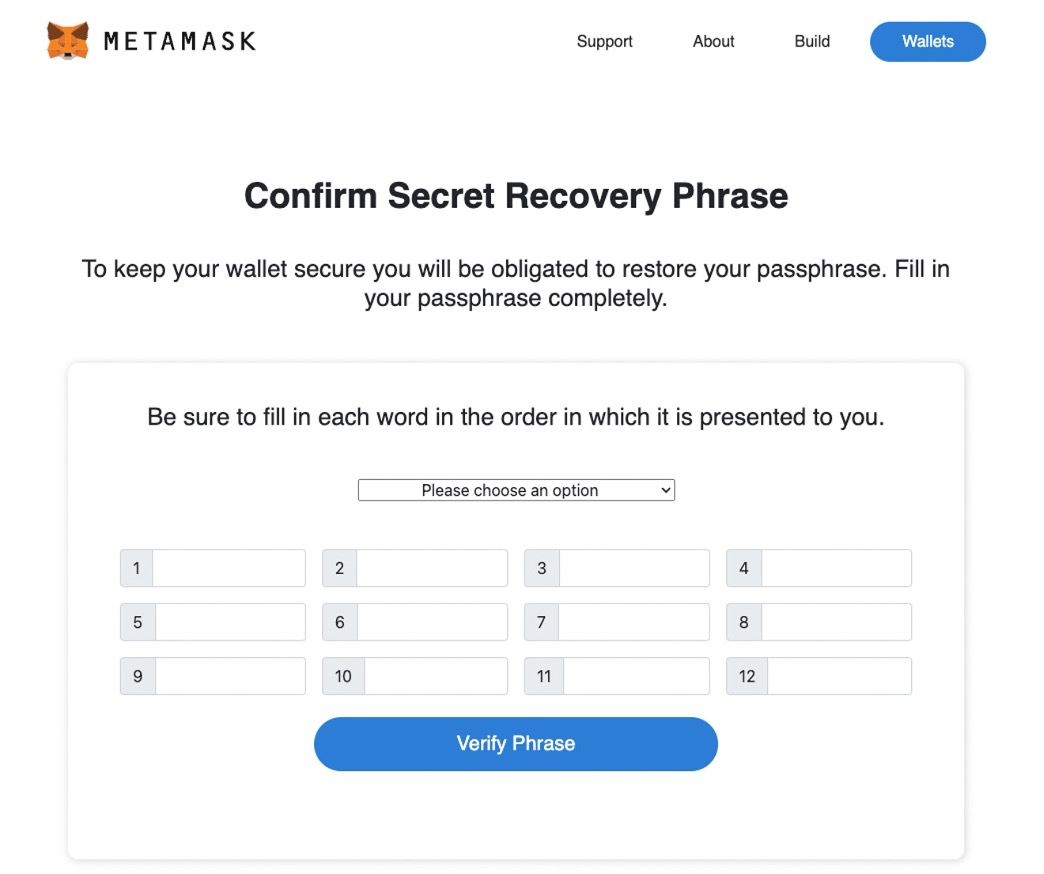Image resolution: width=1044 pixels, height=874 pixels.
Task: Go to the Build link
Action: click(x=812, y=41)
